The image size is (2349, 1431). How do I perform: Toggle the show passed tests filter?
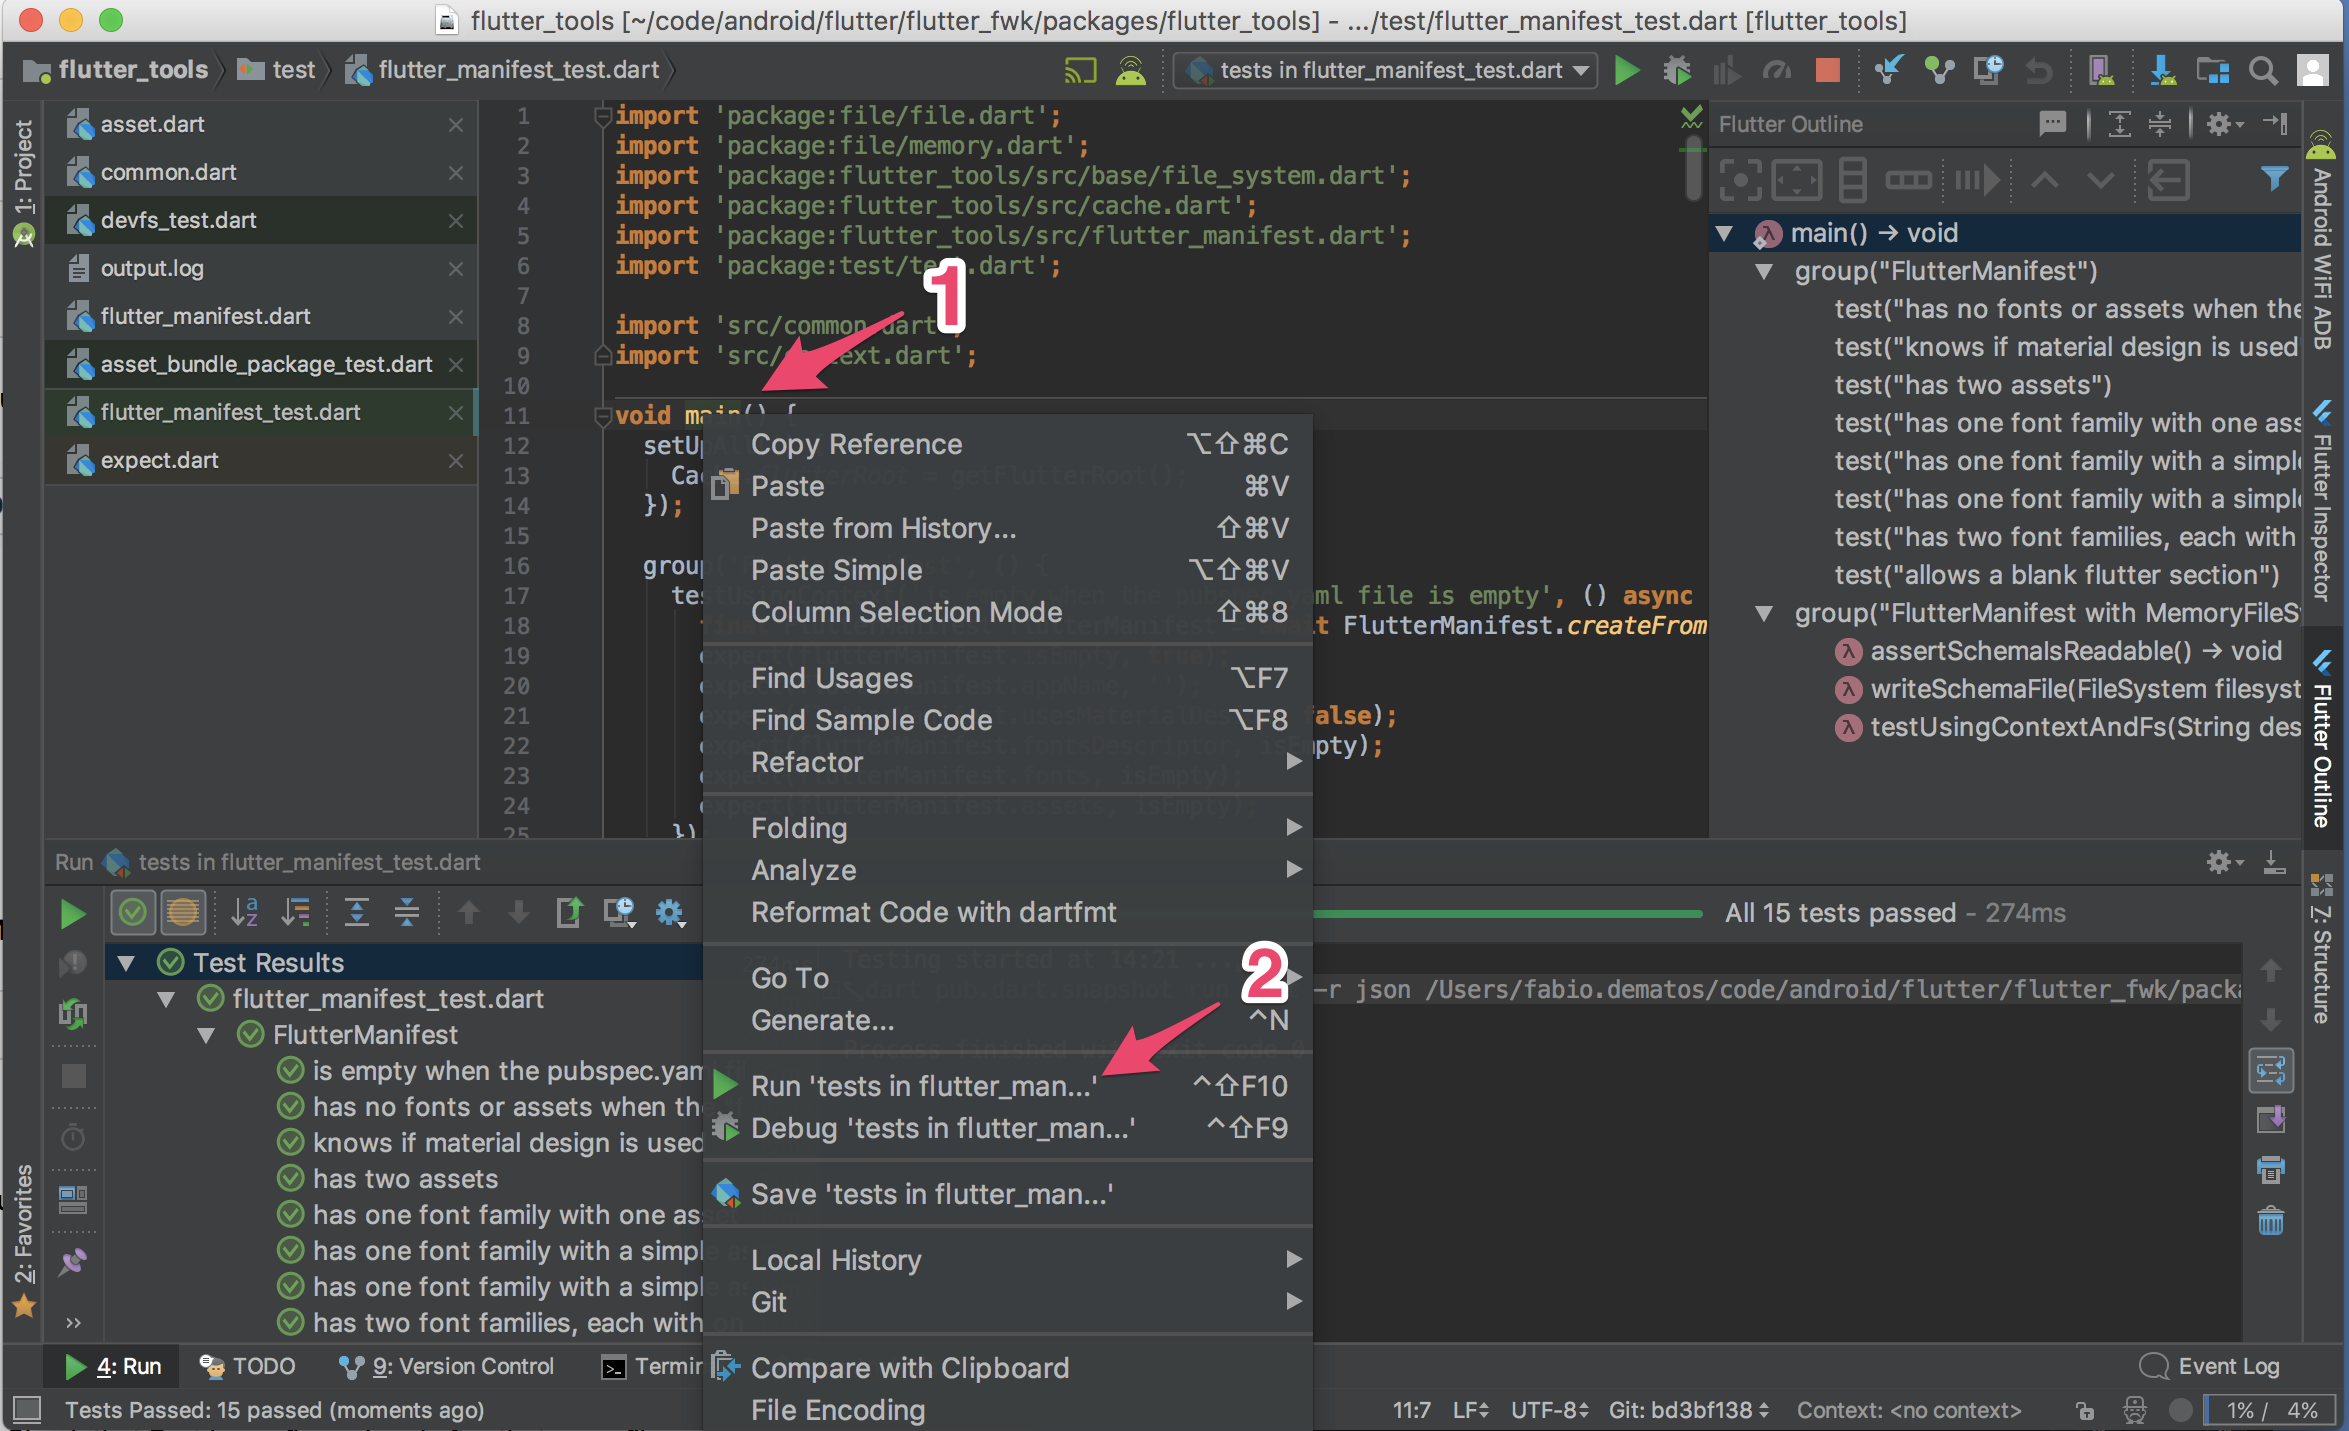click(133, 912)
